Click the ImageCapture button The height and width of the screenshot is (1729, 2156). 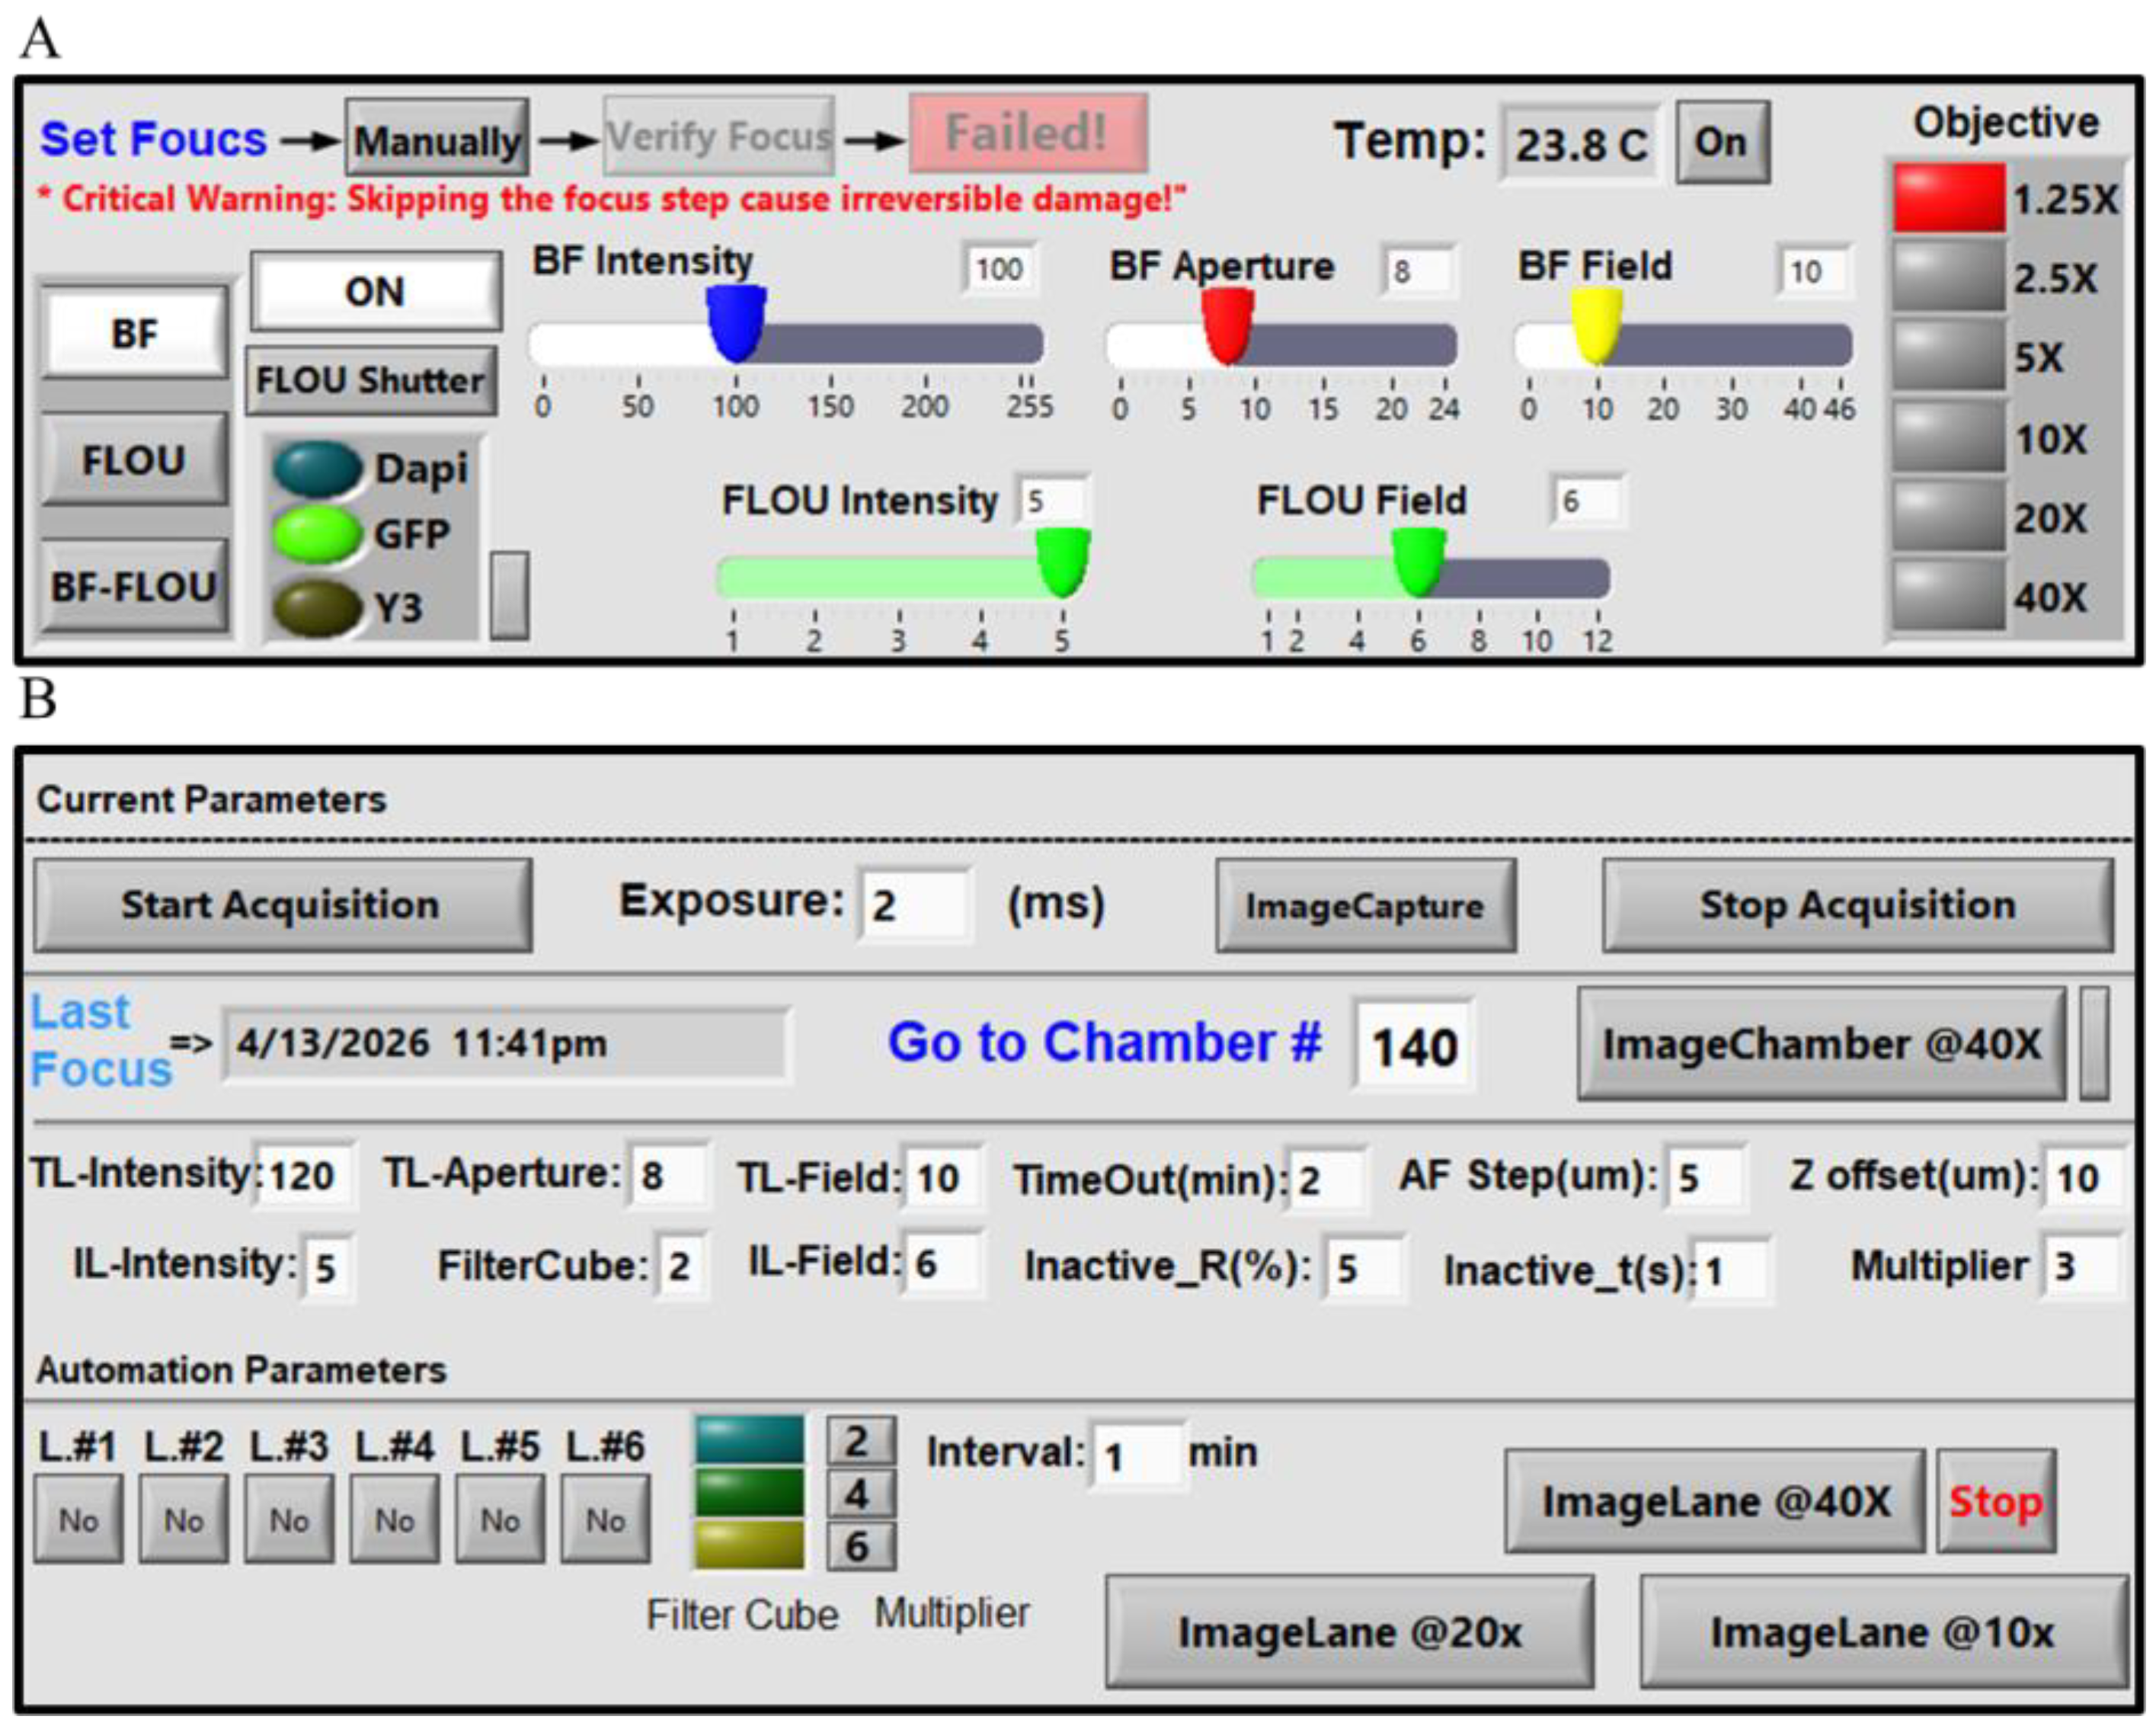[x=1365, y=905]
